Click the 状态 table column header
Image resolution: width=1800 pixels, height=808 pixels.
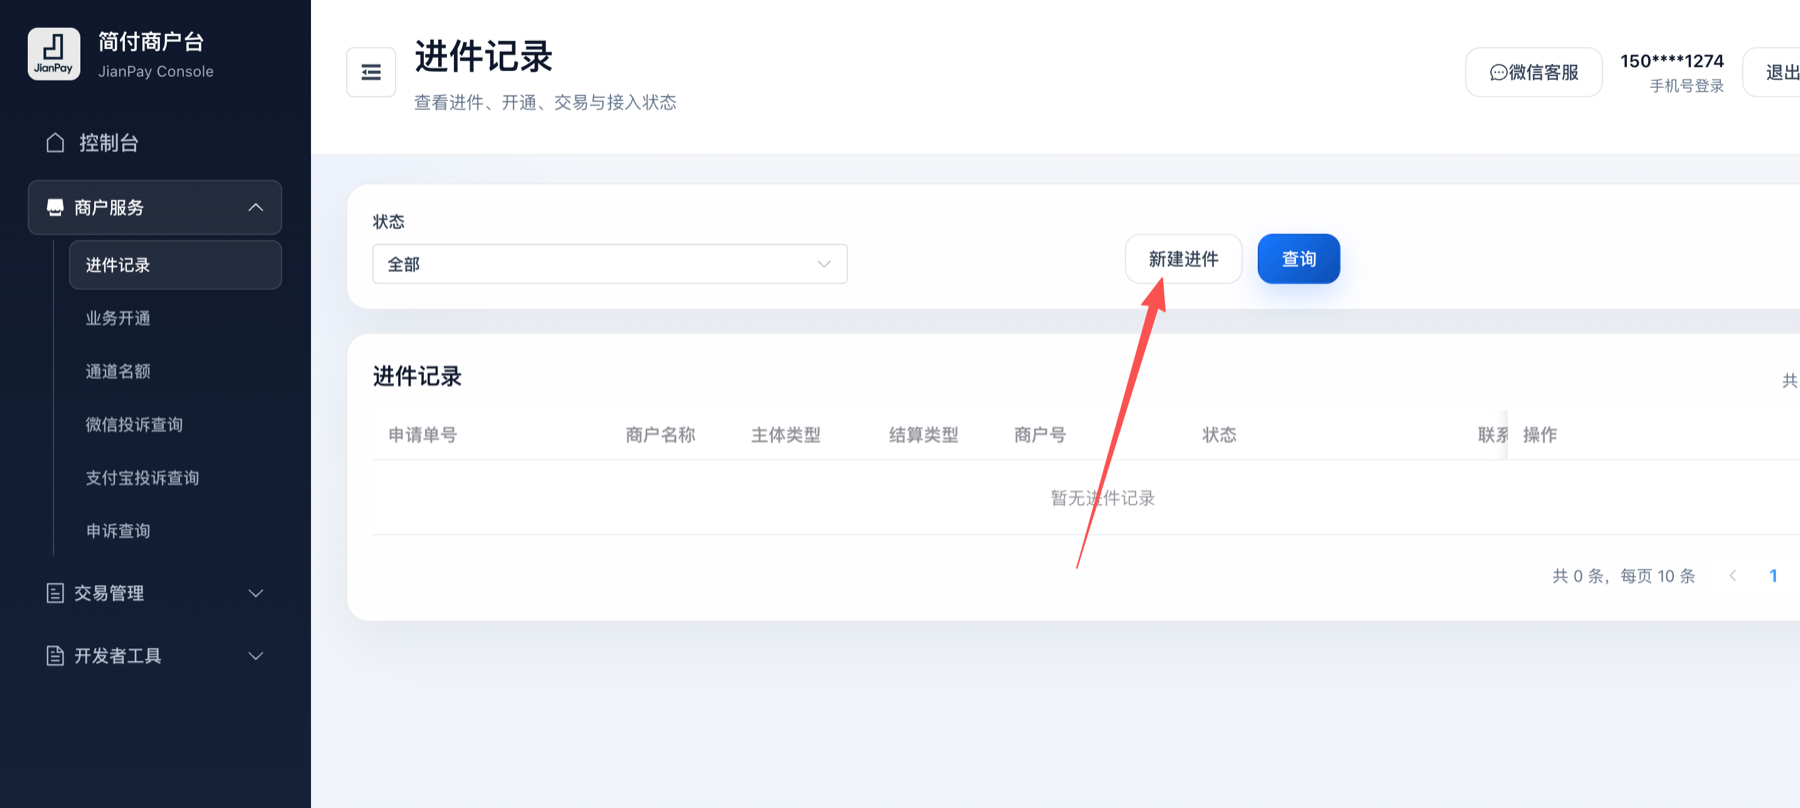pos(1219,435)
